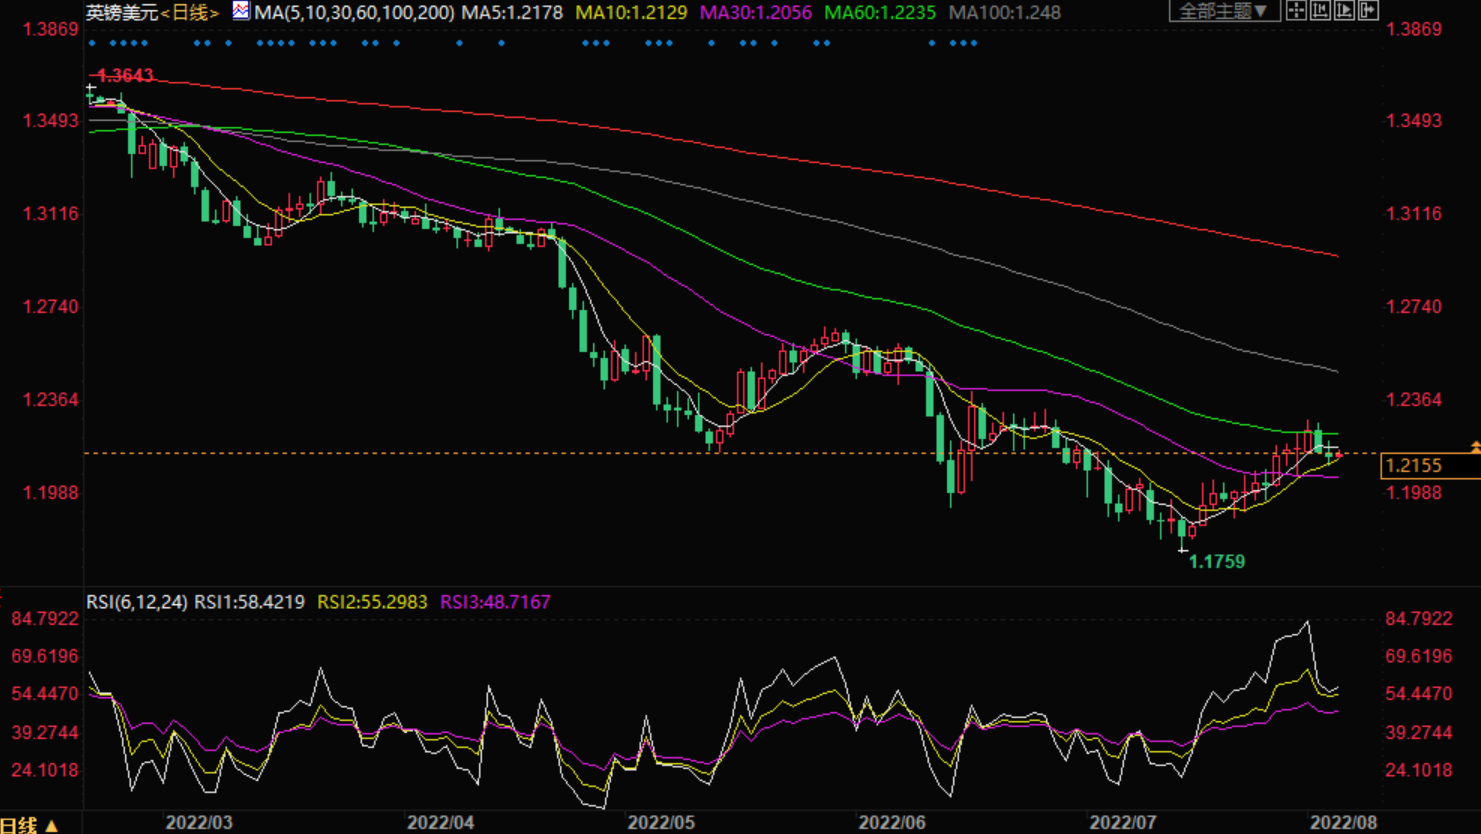
Task: Click right RSI axis value 84.7922
Action: pyautogui.click(x=1418, y=619)
